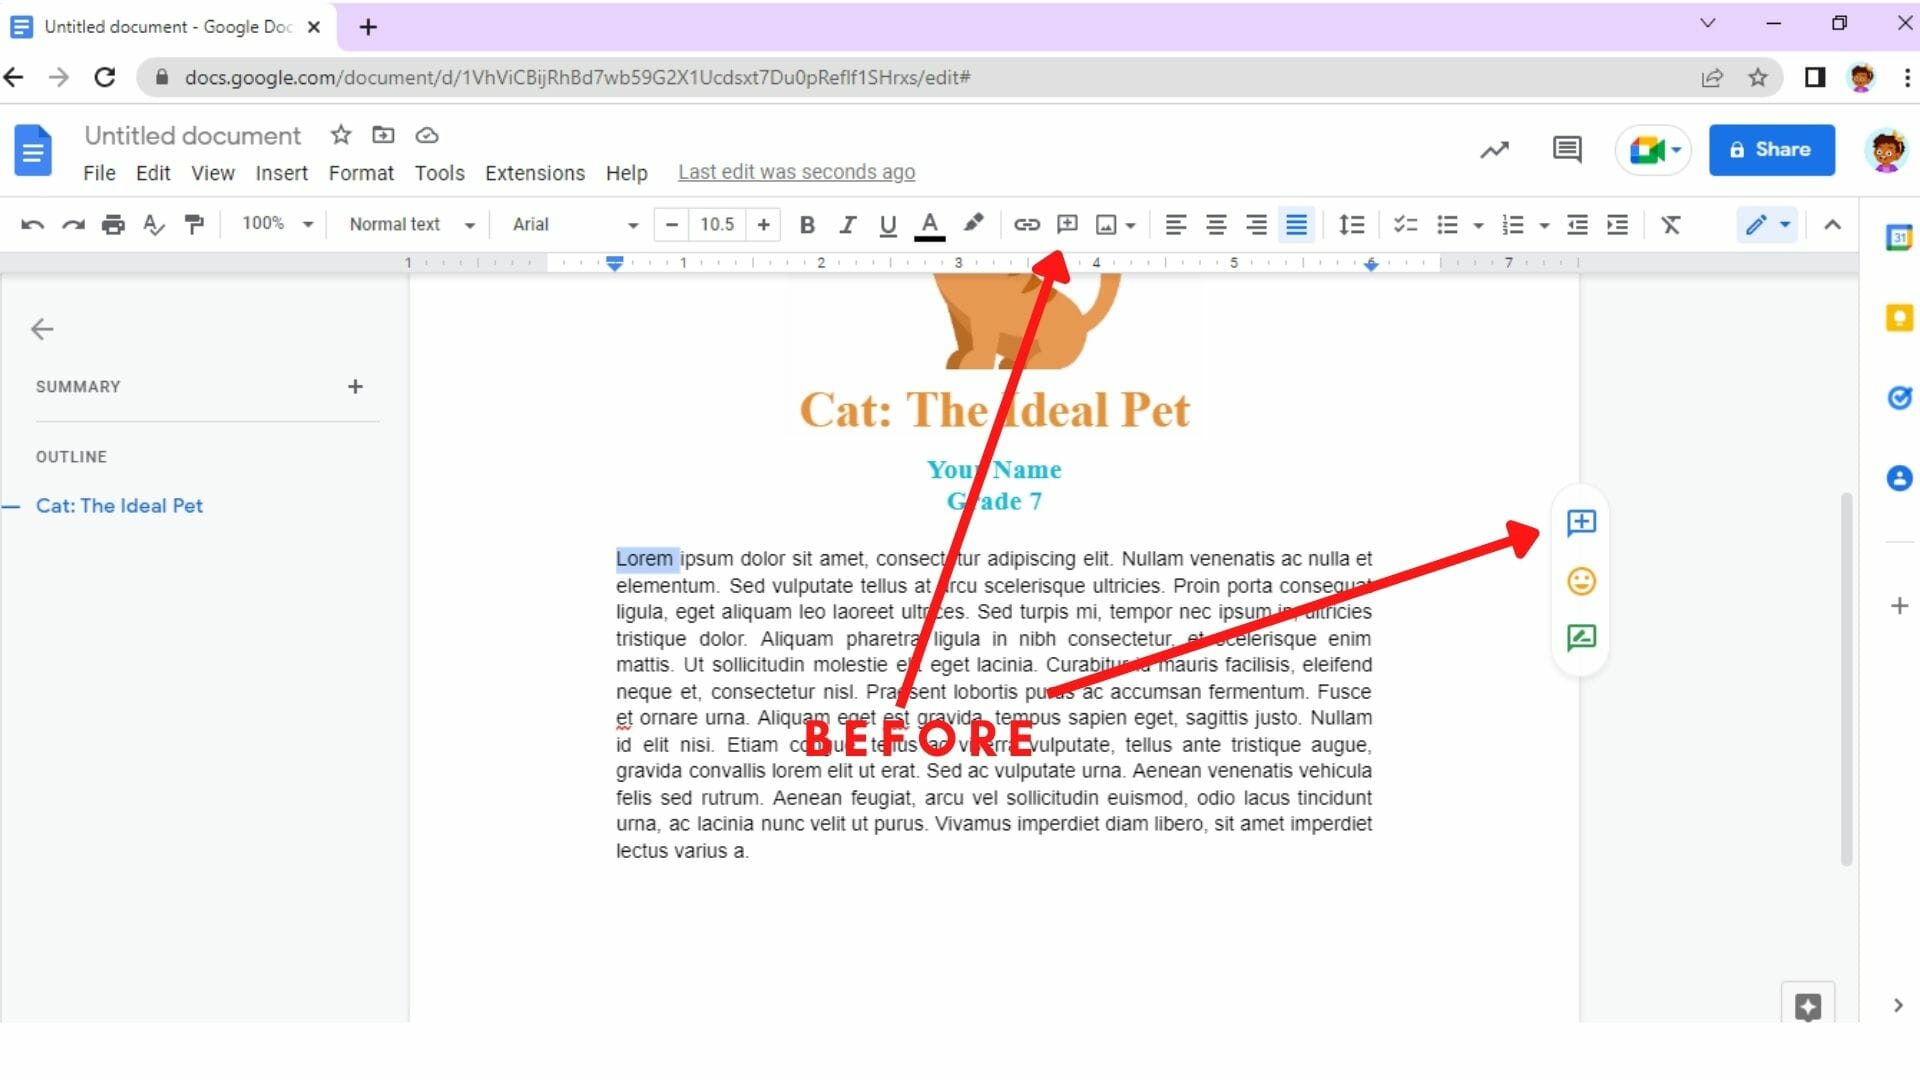Set justified text alignment

(1296, 225)
